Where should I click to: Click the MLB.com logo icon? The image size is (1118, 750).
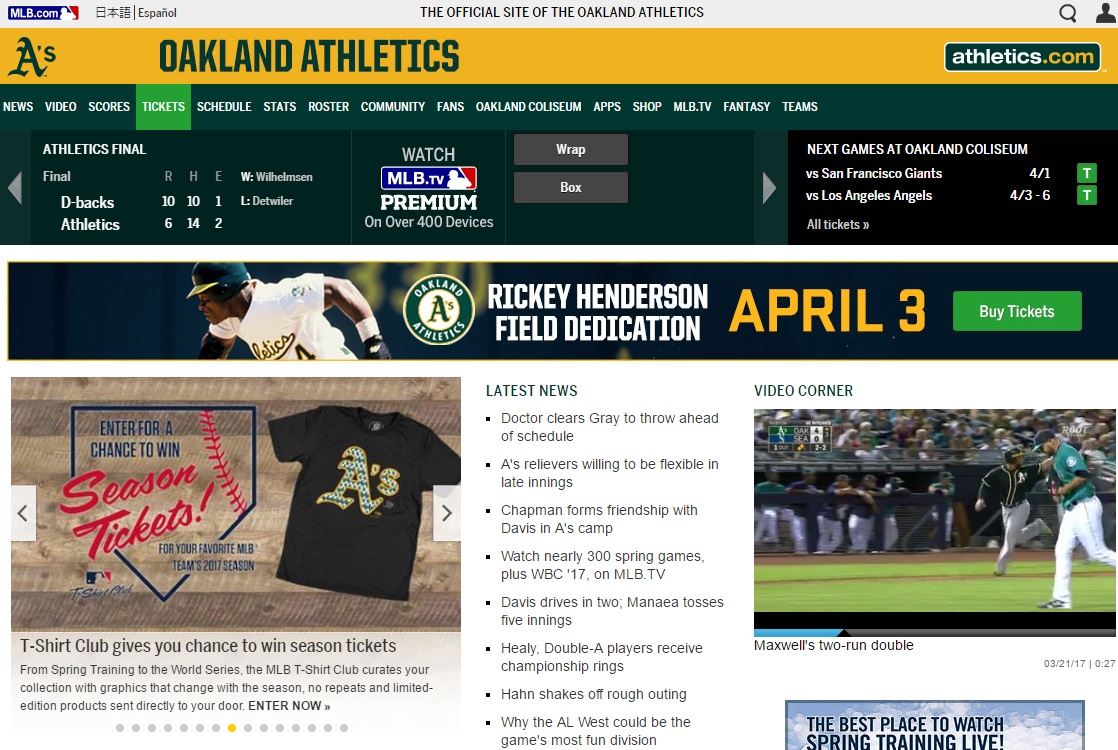click(x=43, y=13)
